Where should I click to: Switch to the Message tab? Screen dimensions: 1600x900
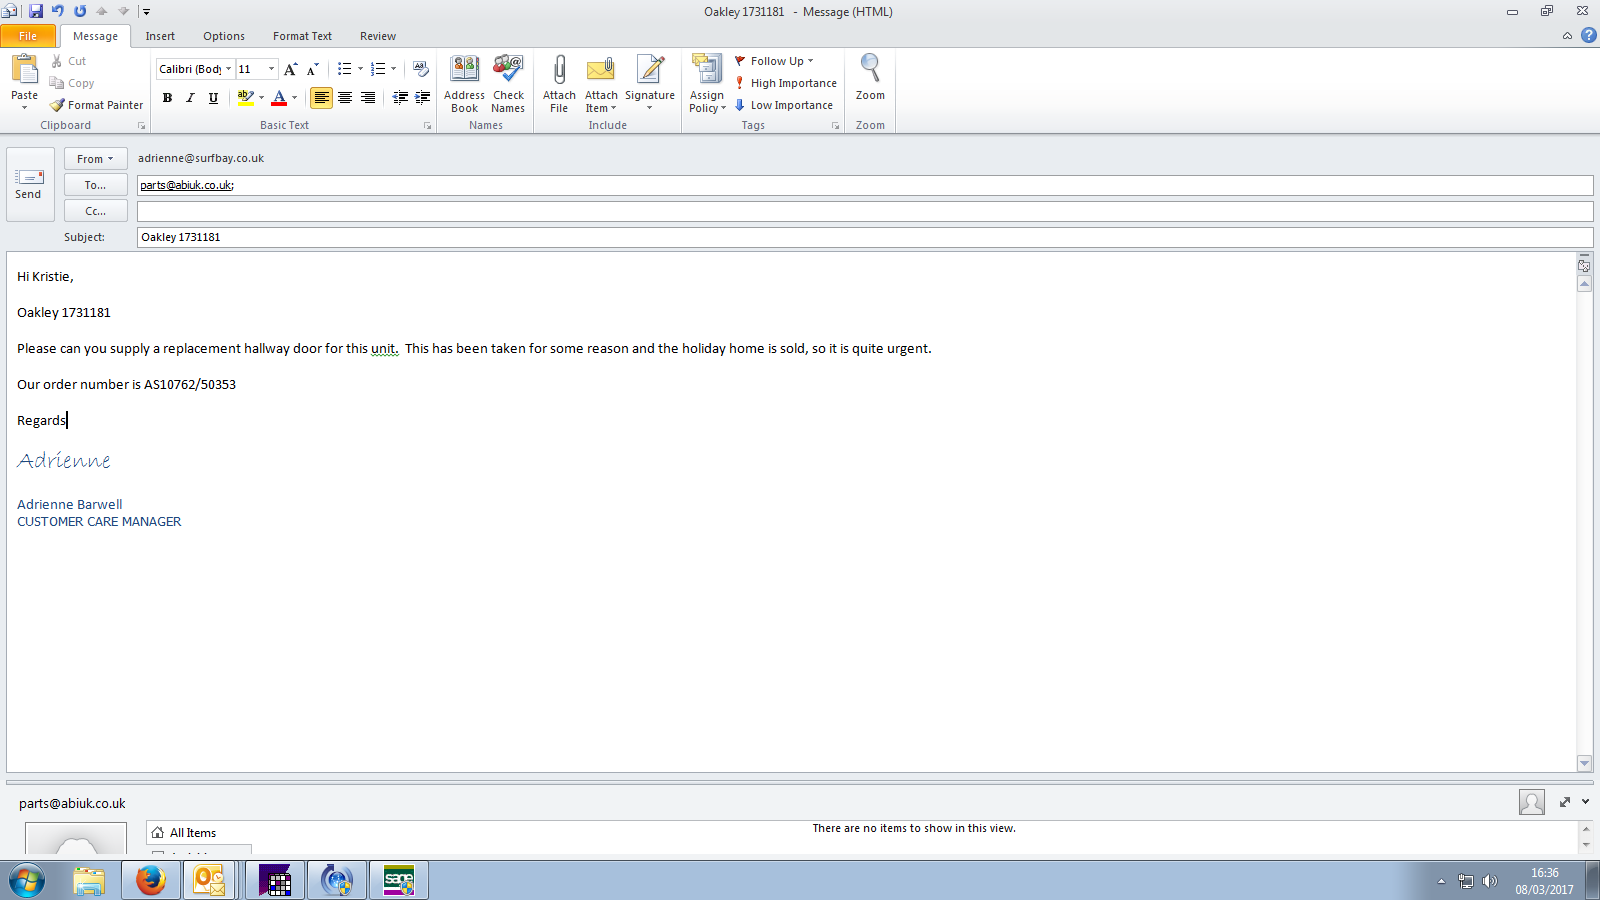pyautogui.click(x=95, y=36)
